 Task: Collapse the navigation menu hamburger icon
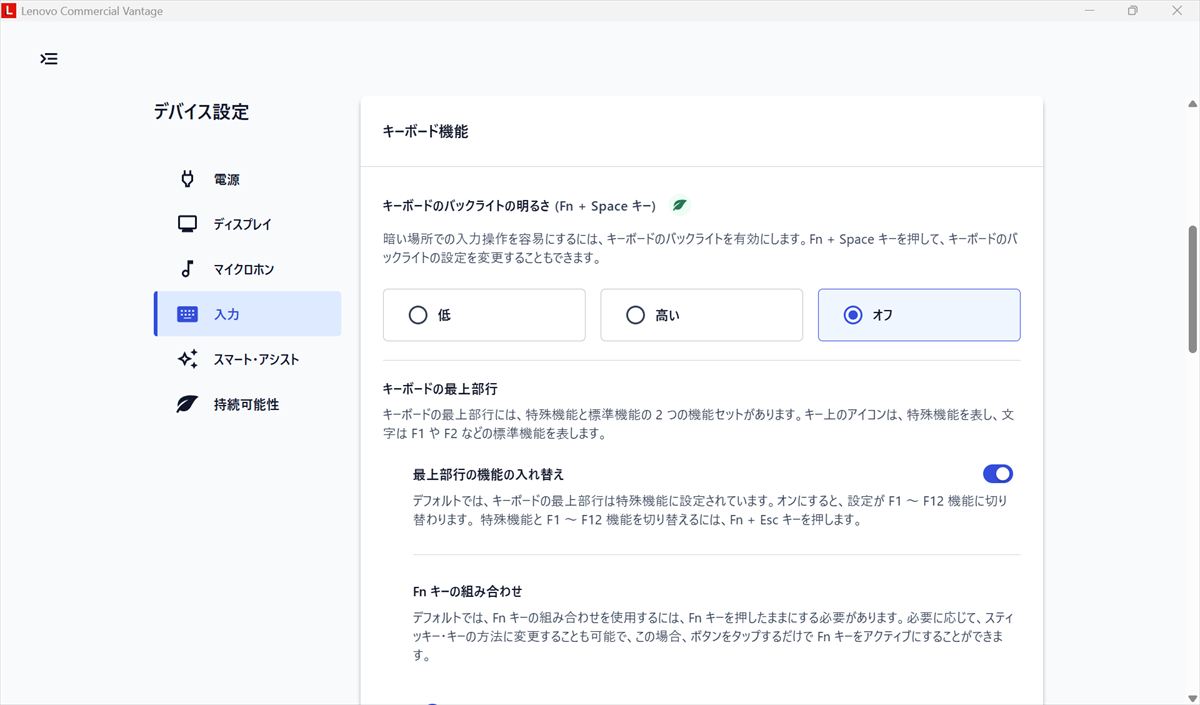pyautogui.click(x=49, y=59)
